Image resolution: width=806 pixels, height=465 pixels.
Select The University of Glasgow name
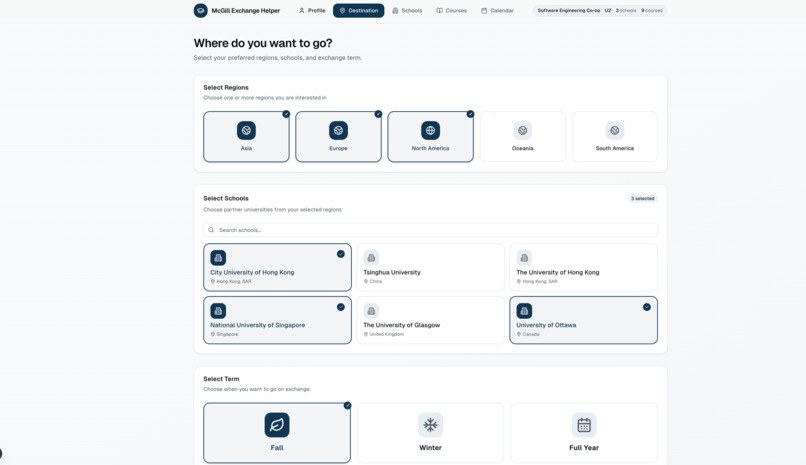[401, 325]
